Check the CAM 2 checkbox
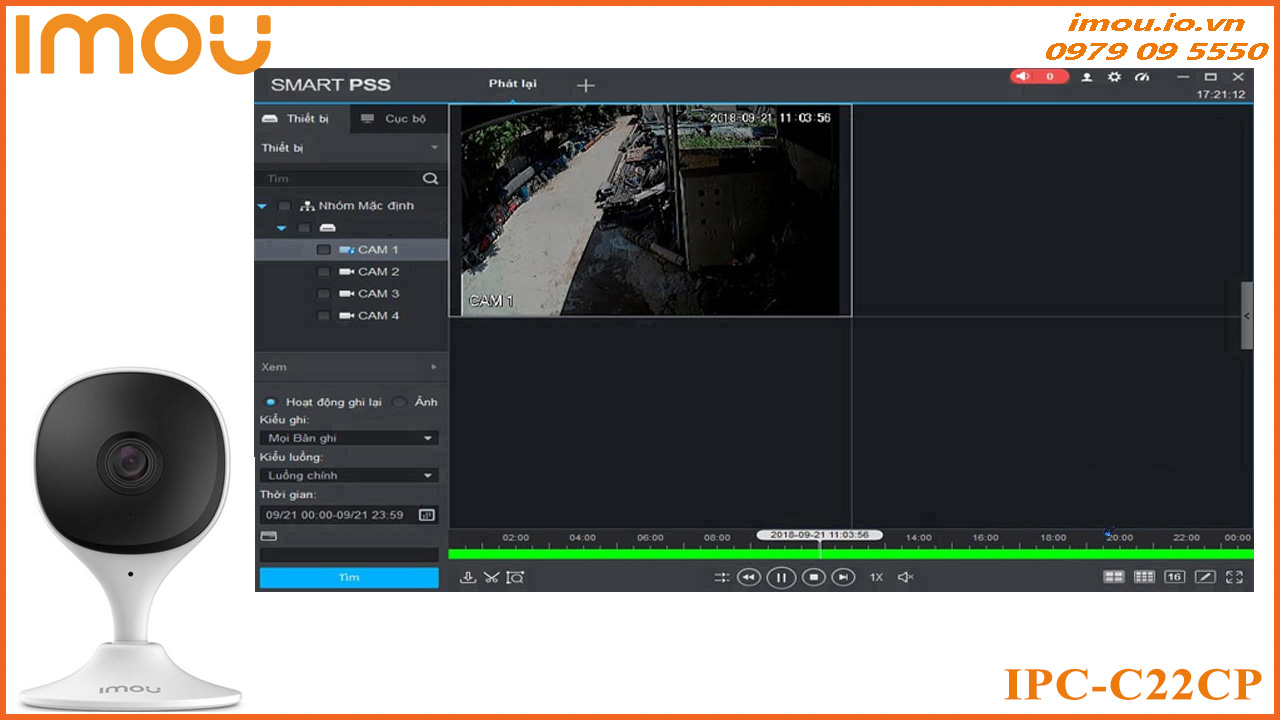Viewport: 1280px width, 720px height. [x=324, y=271]
